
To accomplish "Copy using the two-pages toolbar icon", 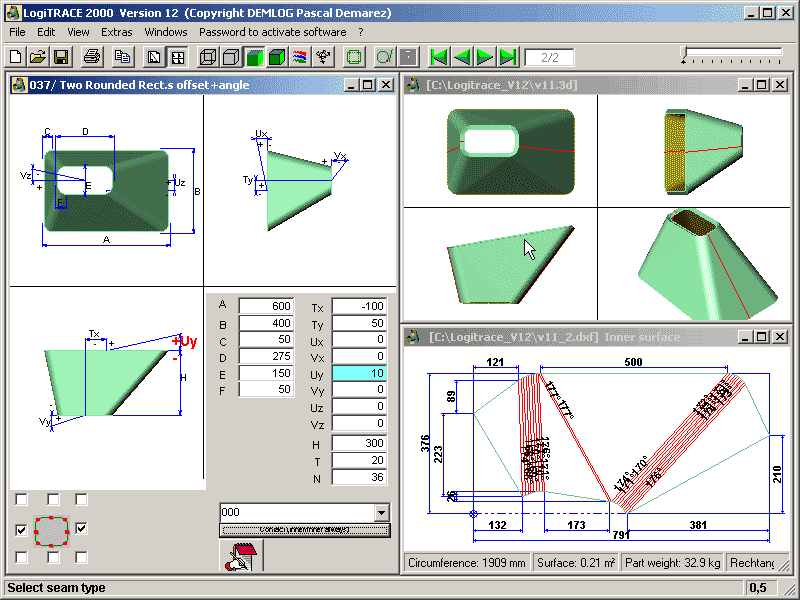I will pyautogui.click(x=122, y=57).
